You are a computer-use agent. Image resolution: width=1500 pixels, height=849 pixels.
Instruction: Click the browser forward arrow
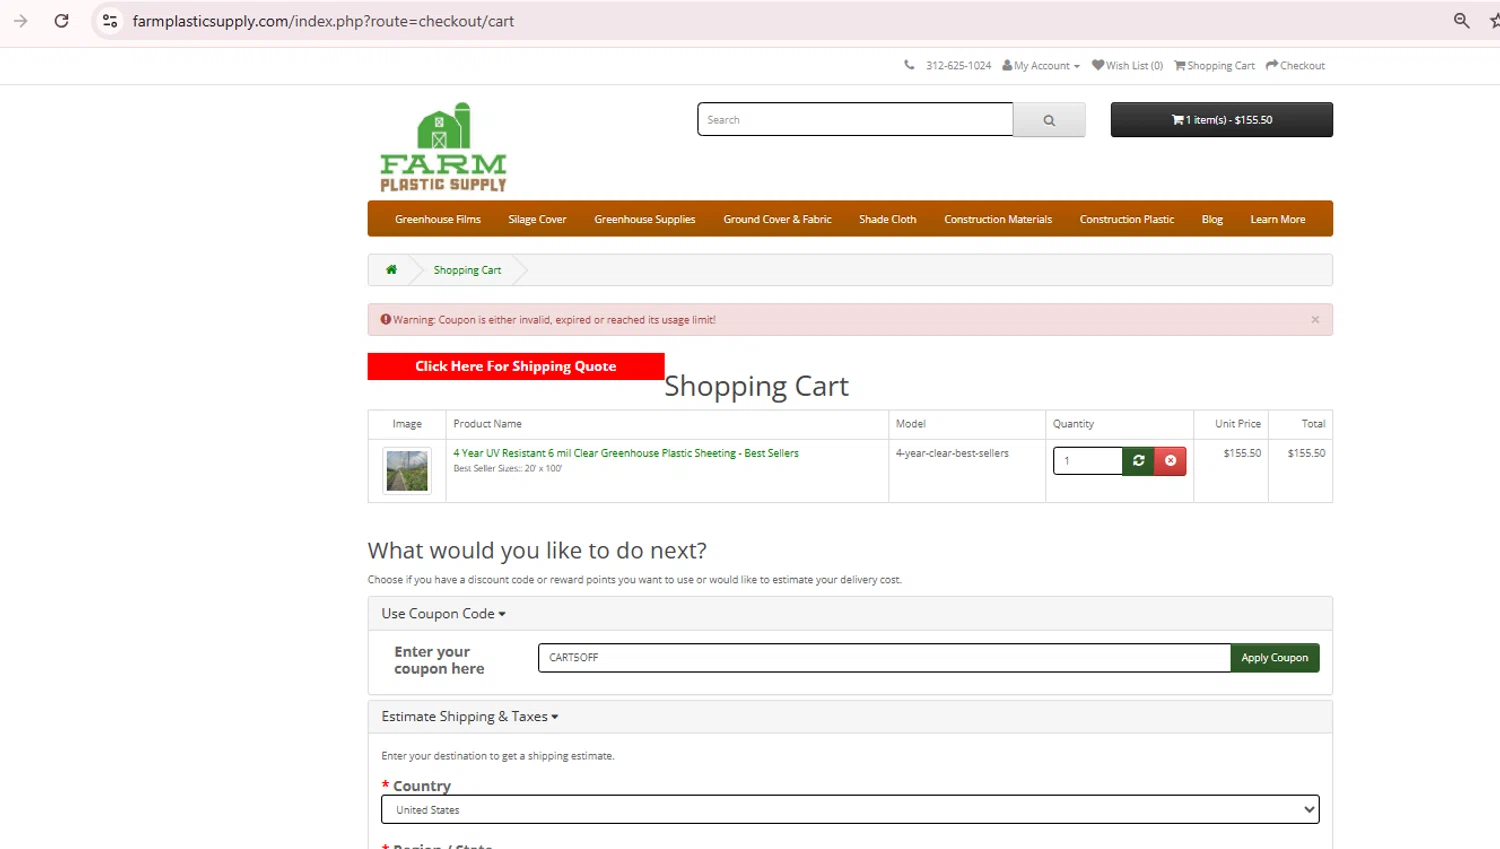click(x=20, y=21)
